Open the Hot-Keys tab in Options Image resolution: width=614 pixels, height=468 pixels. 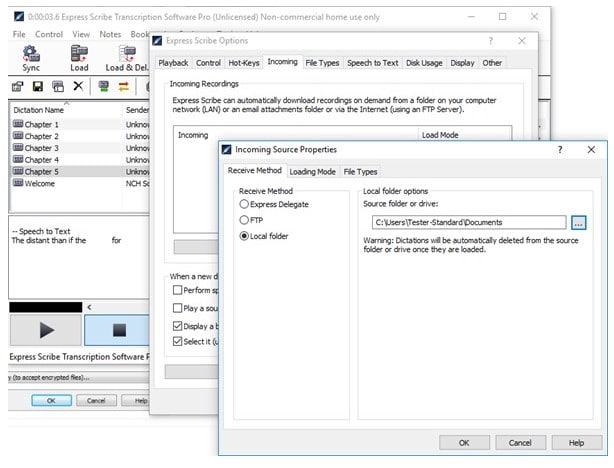tap(244, 63)
